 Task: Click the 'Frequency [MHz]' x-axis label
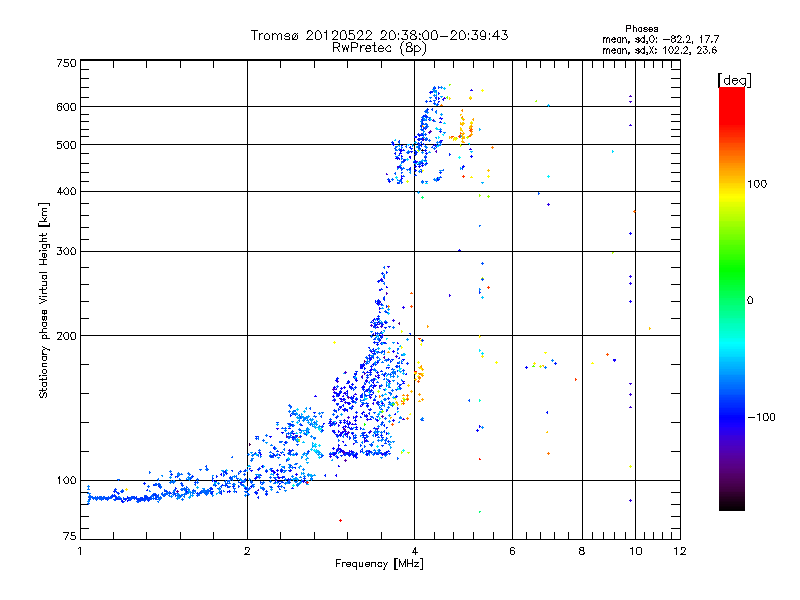pyautogui.click(x=379, y=564)
